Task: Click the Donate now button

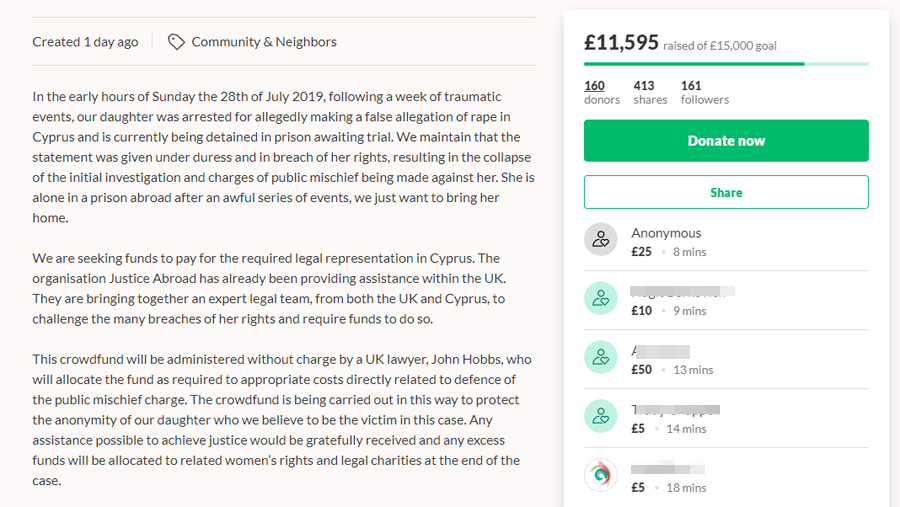Action: 726,141
